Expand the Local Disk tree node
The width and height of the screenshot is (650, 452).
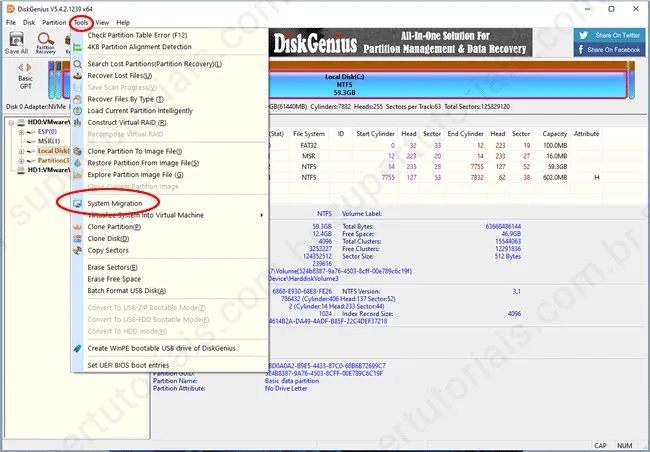[21, 151]
